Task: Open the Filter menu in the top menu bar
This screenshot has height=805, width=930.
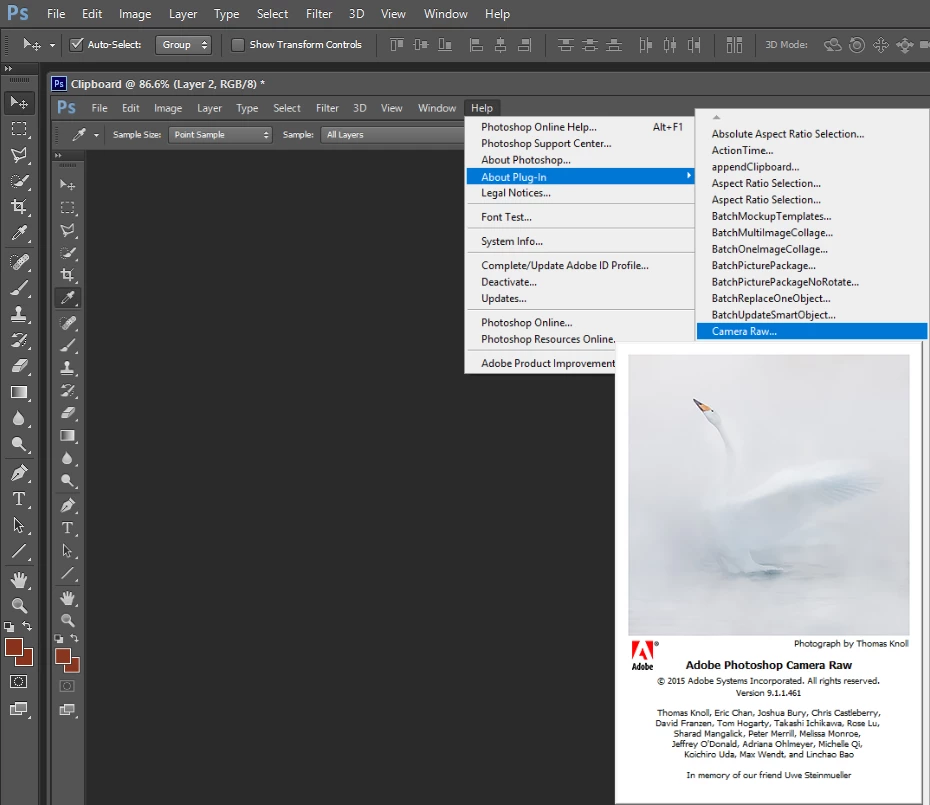Action: pyautogui.click(x=319, y=14)
